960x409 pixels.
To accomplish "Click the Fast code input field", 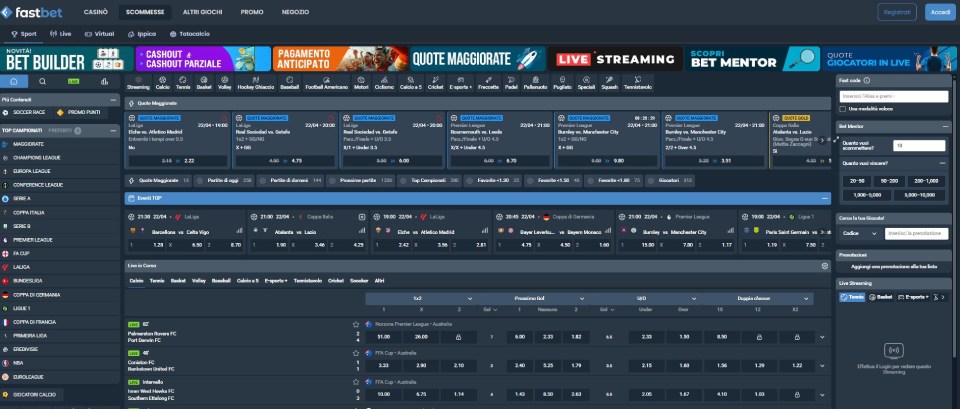I will point(894,96).
